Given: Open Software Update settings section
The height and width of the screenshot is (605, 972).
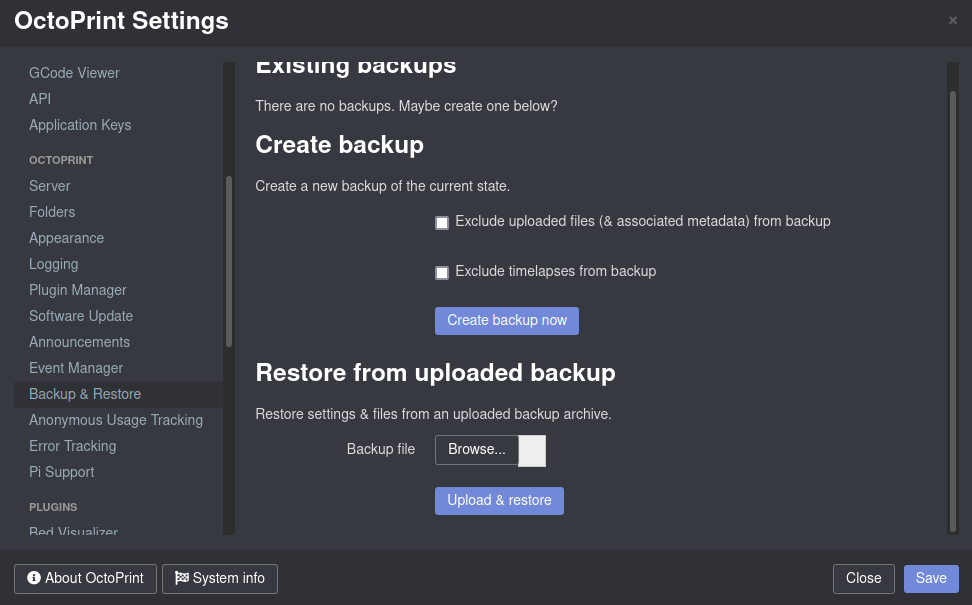Looking at the screenshot, I should 81,316.
